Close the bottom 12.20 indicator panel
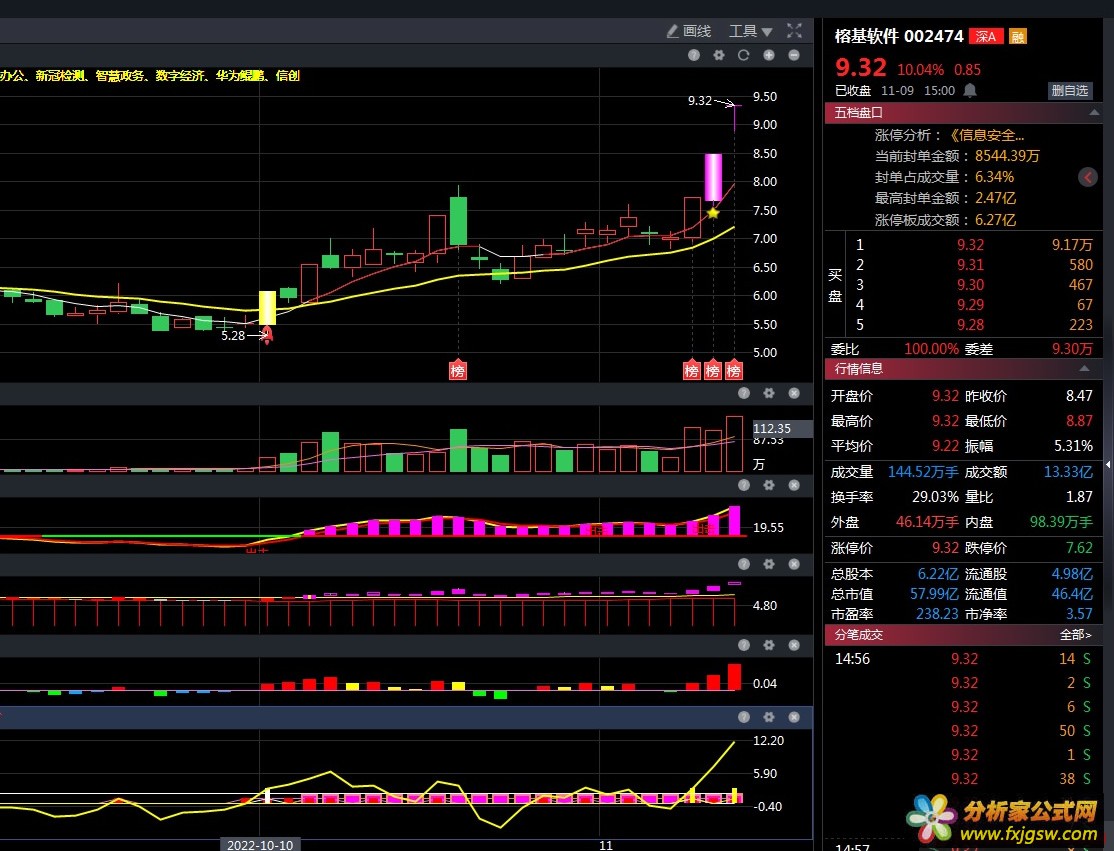1114x851 pixels. pyautogui.click(x=794, y=717)
